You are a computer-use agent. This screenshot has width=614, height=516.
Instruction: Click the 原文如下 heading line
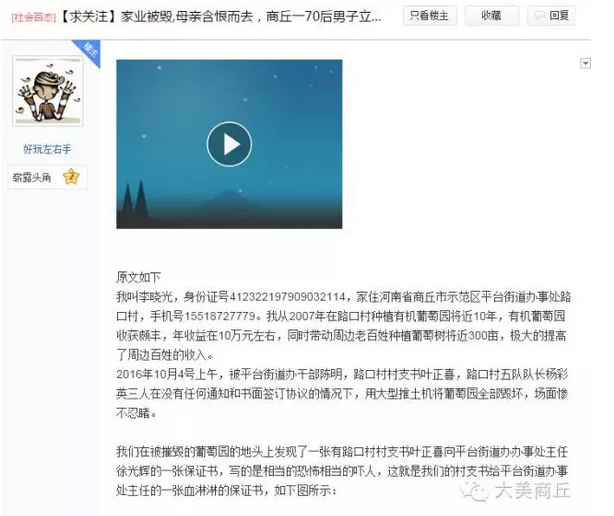(138, 277)
